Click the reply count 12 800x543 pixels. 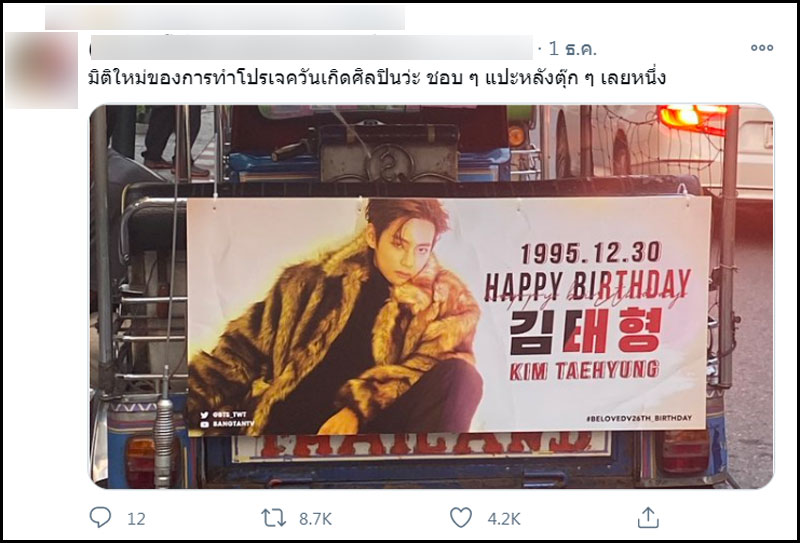pyautogui.click(x=136, y=519)
